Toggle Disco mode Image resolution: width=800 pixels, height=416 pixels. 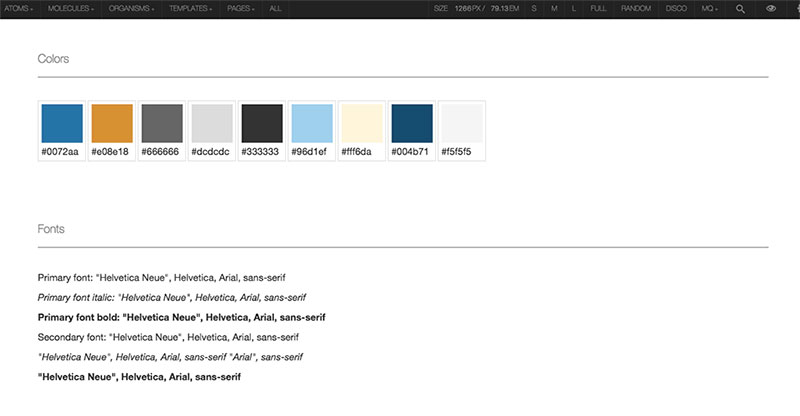[676, 8]
